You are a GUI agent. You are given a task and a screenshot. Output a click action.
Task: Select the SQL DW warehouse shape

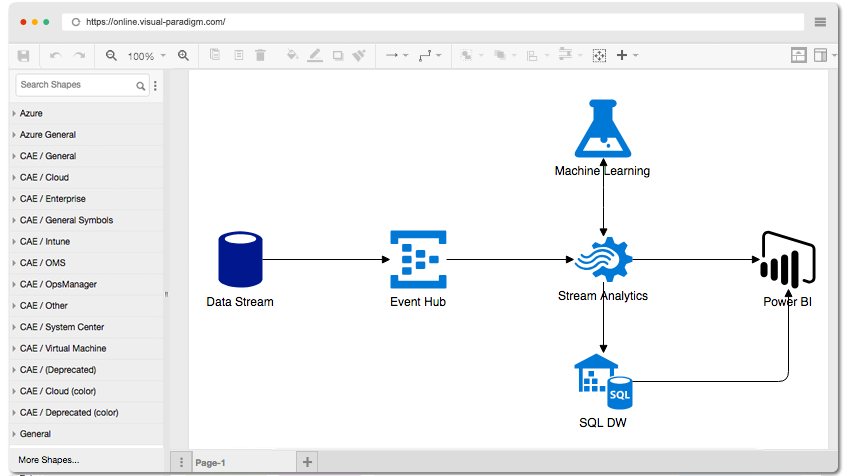603,381
